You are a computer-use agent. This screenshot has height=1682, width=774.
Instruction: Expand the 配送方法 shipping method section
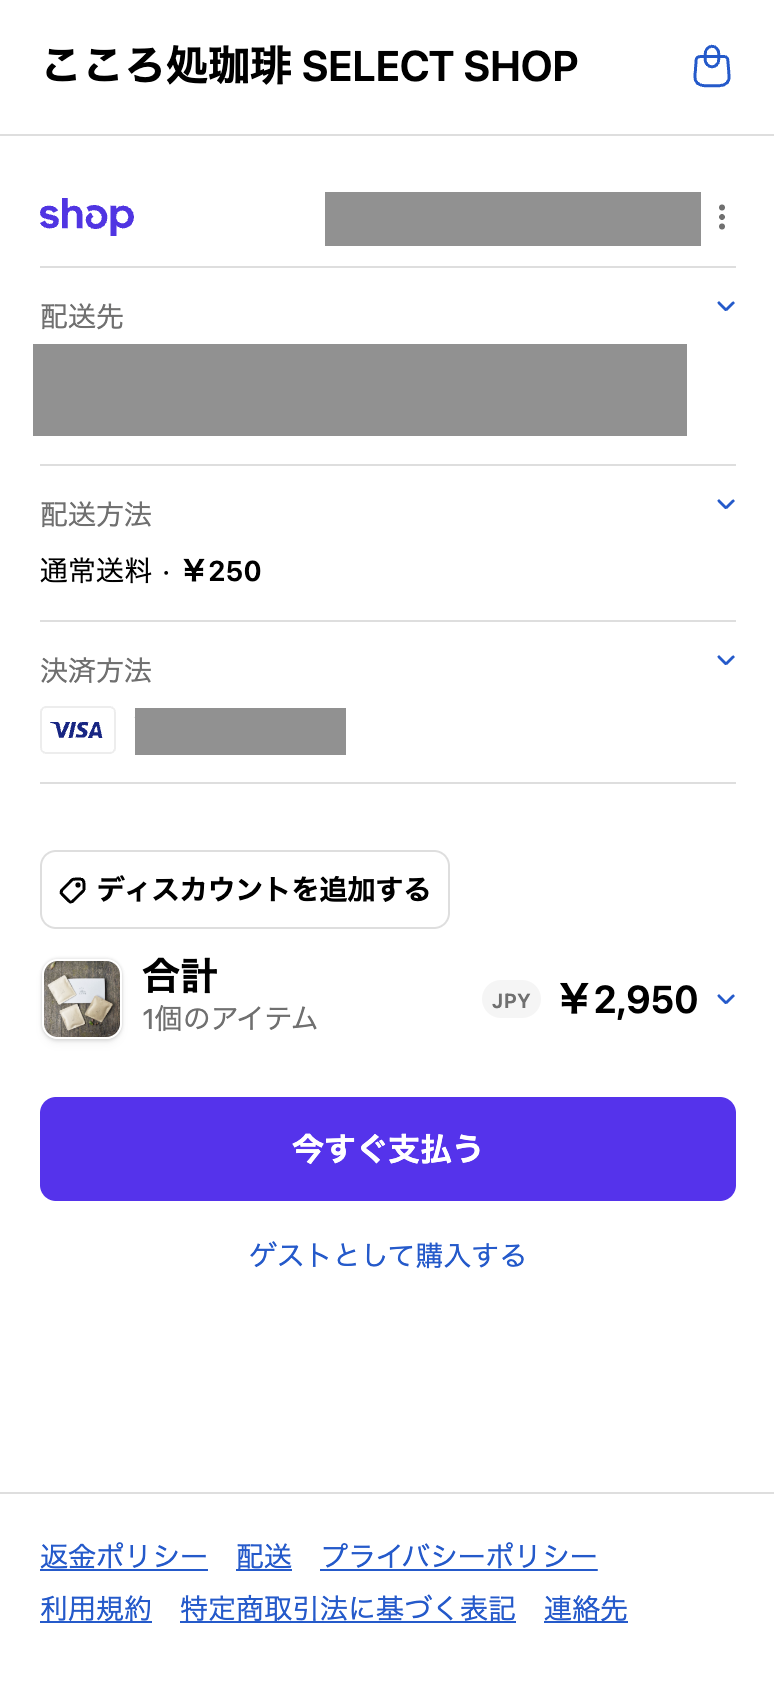coord(726,505)
